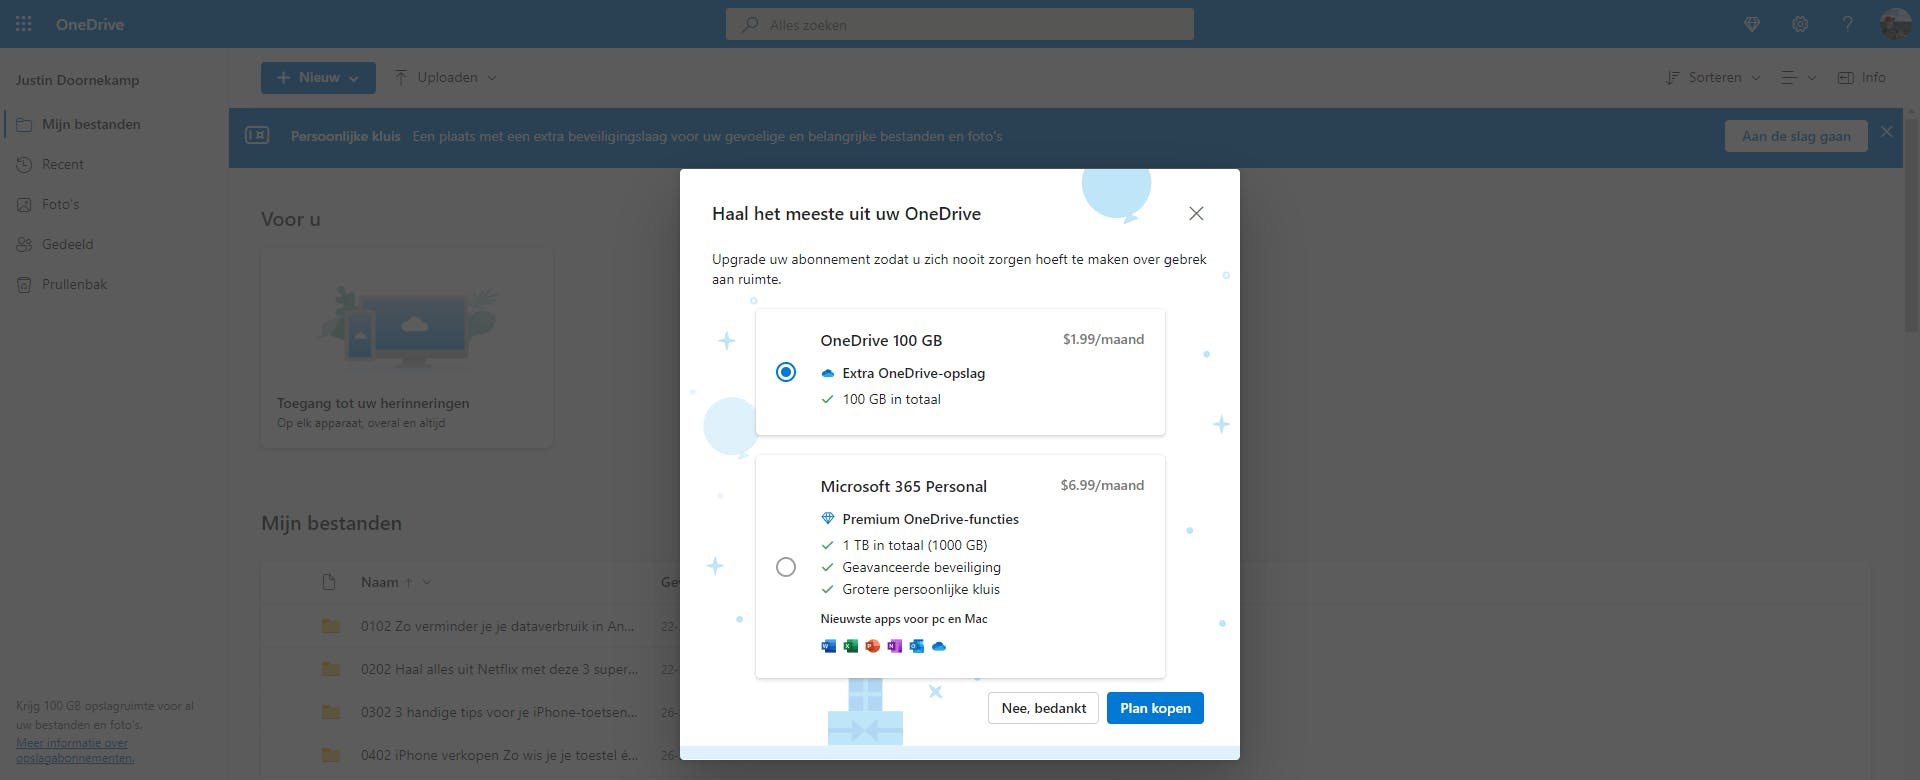Click the Persoonlijke kluis vault icon

pos(257,135)
